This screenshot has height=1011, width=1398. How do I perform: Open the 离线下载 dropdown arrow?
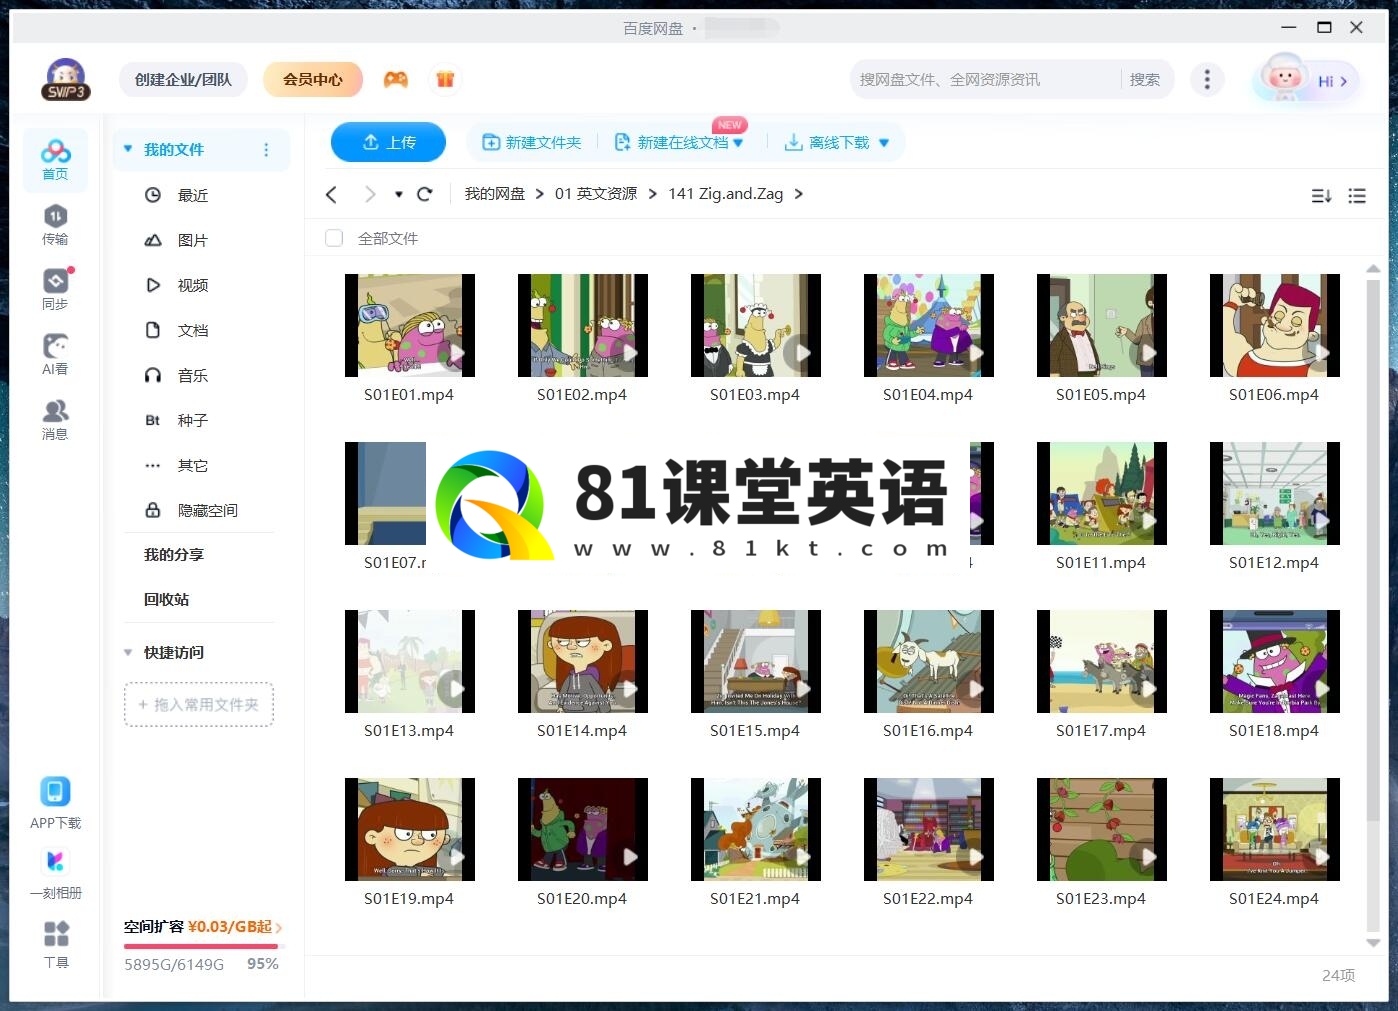coord(884,143)
